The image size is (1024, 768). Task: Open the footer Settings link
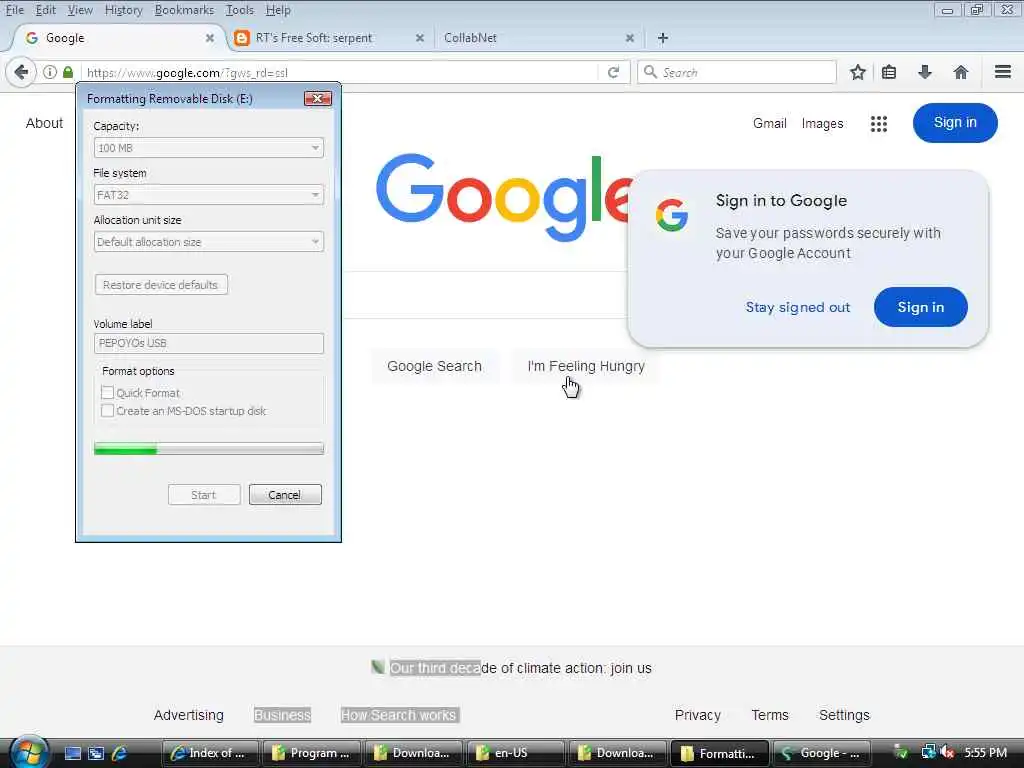[844, 715]
